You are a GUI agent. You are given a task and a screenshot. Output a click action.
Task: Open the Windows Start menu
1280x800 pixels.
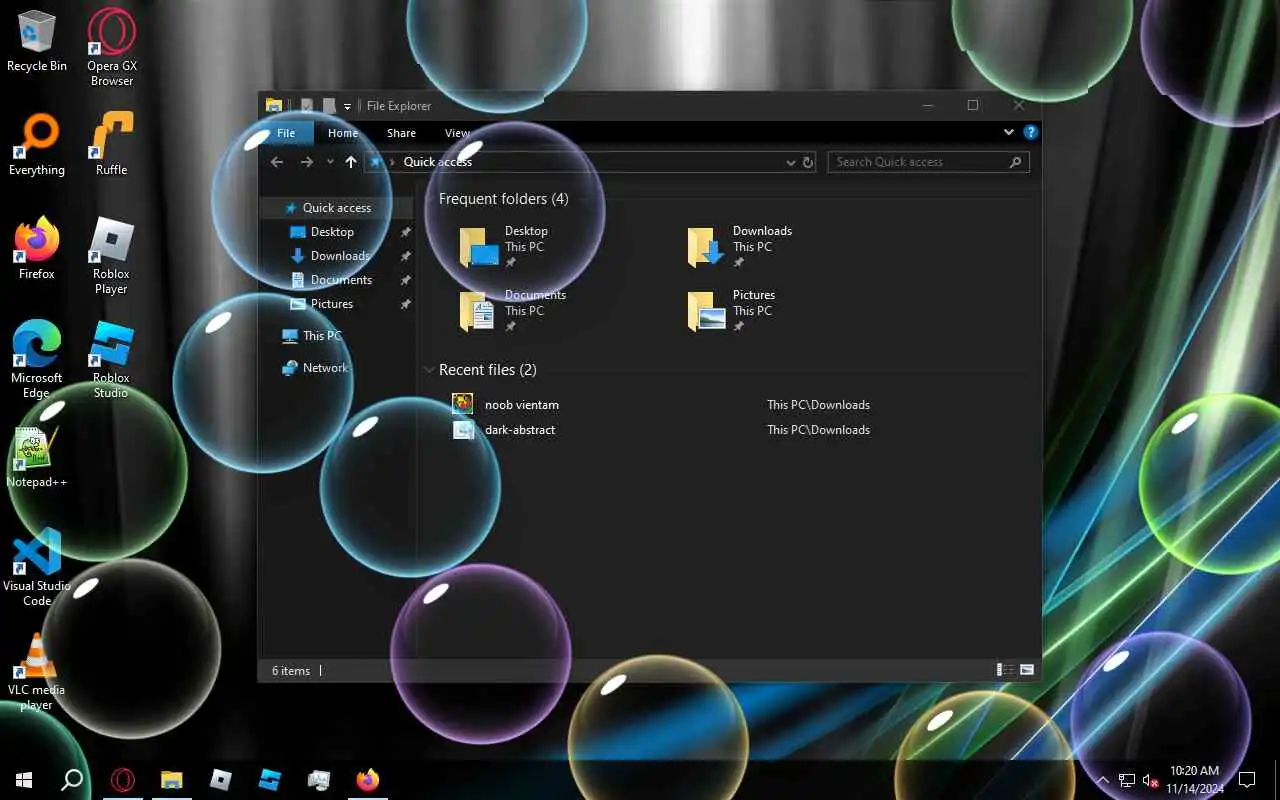pos(24,780)
